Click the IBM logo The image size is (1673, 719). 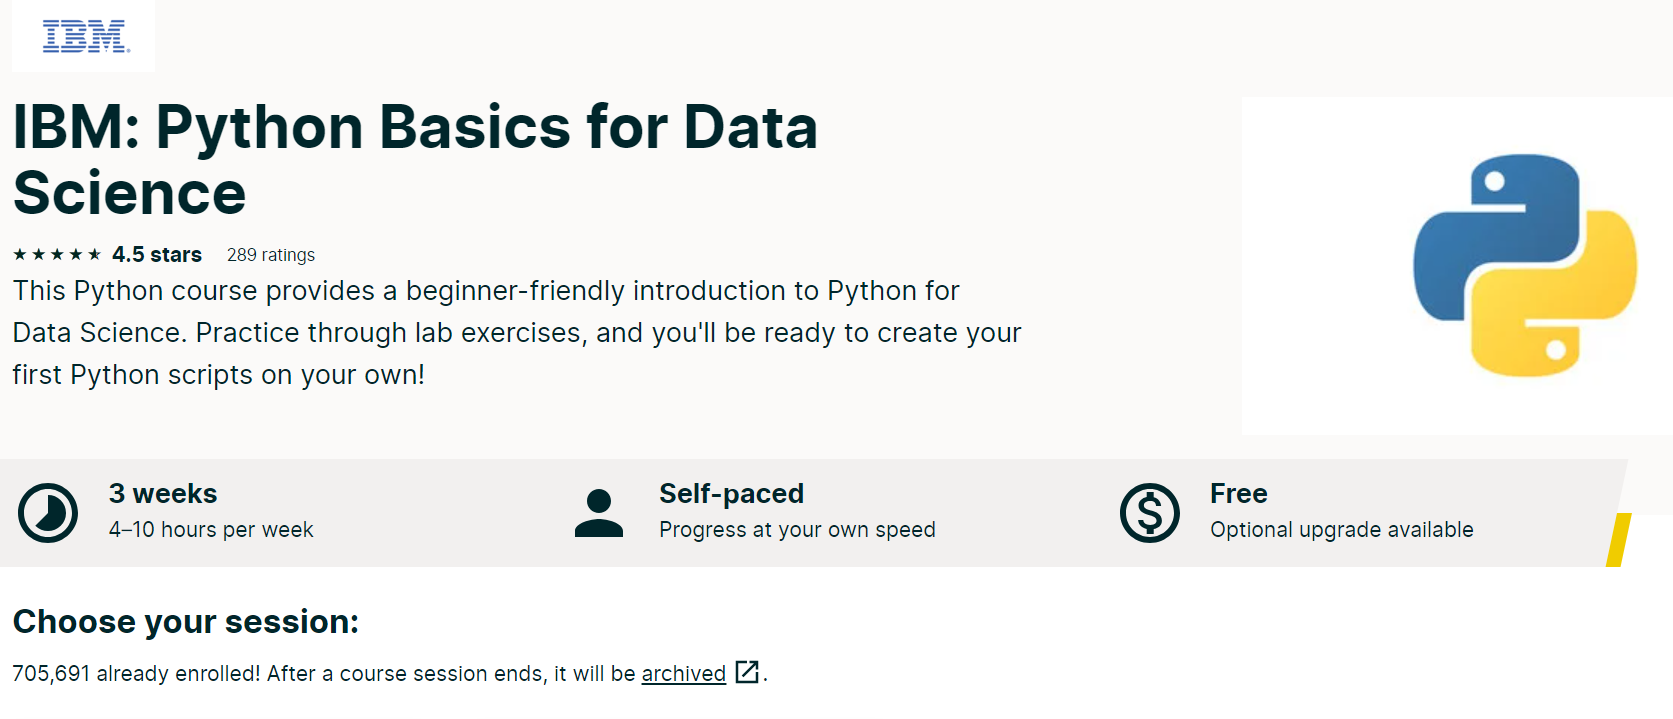(85, 37)
